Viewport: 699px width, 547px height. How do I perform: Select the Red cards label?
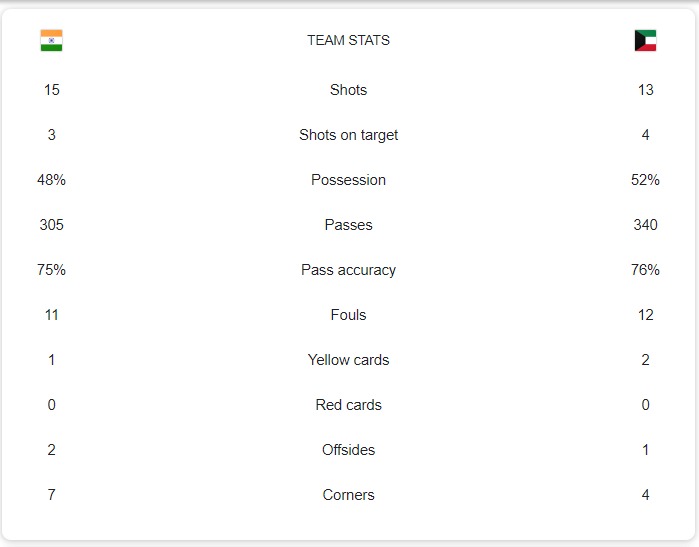coord(348,405)
